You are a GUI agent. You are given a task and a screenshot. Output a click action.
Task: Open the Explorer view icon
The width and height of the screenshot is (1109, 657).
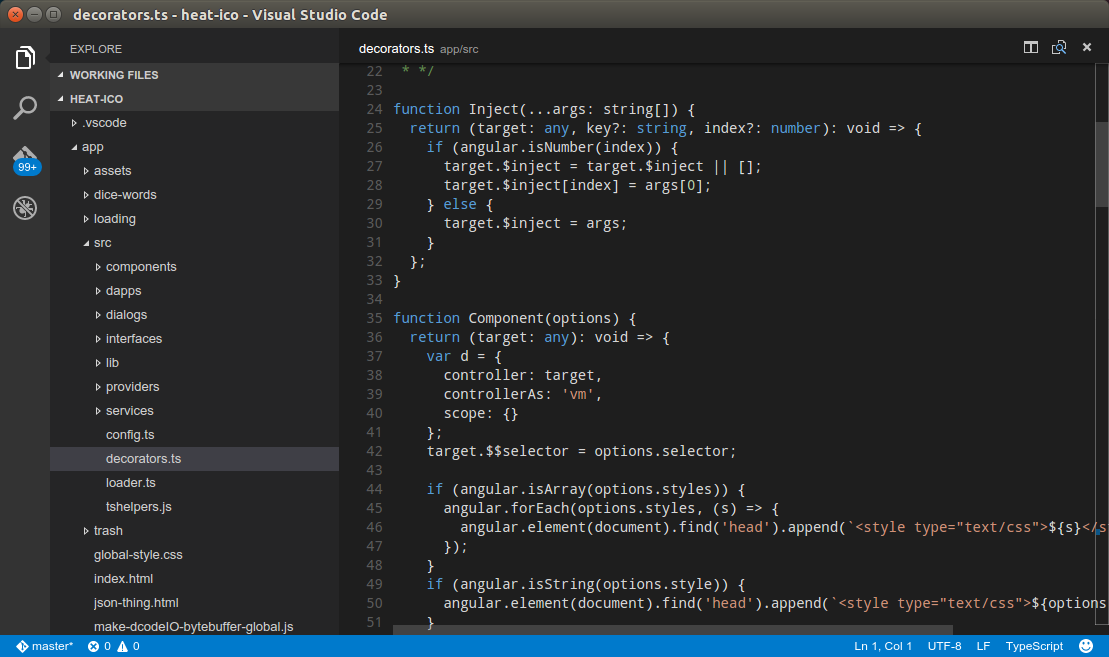[x=25, y=57]
